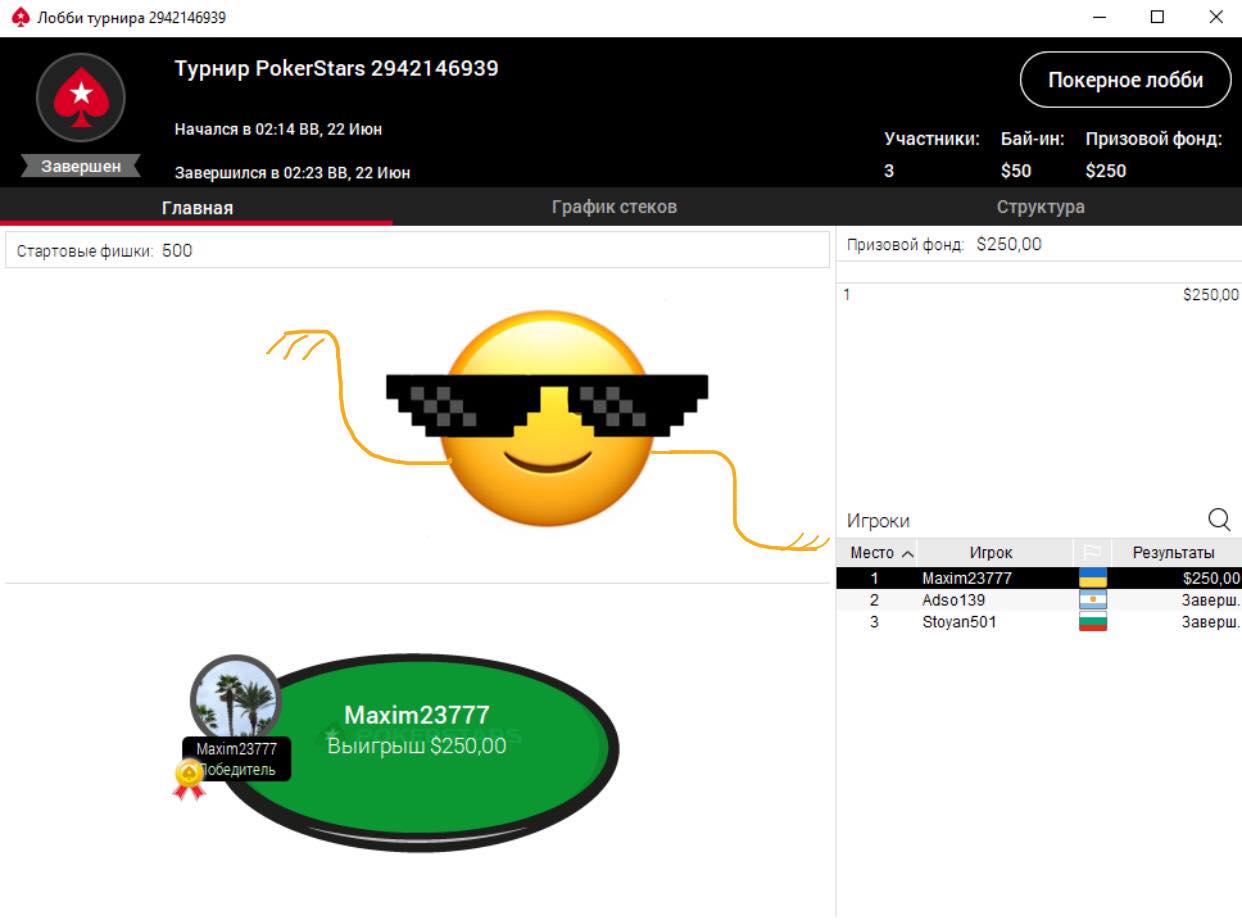Click the Игрок column header

[991, 553]
